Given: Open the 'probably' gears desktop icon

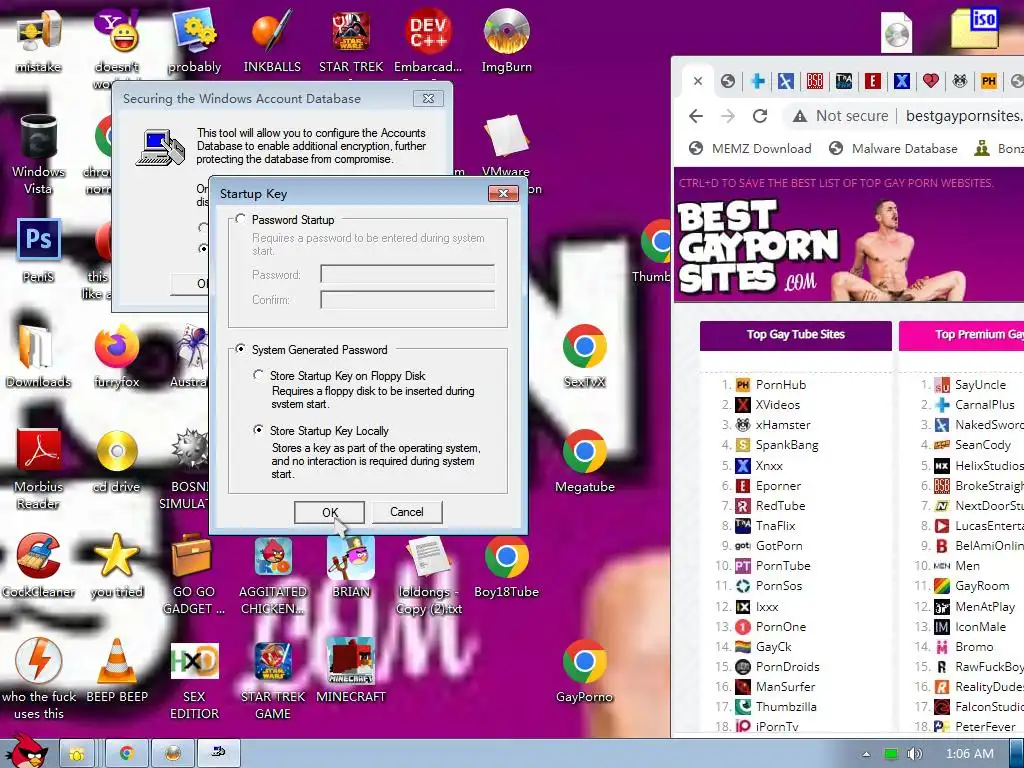Looking at the screenshot, I should tap(194, 40).
